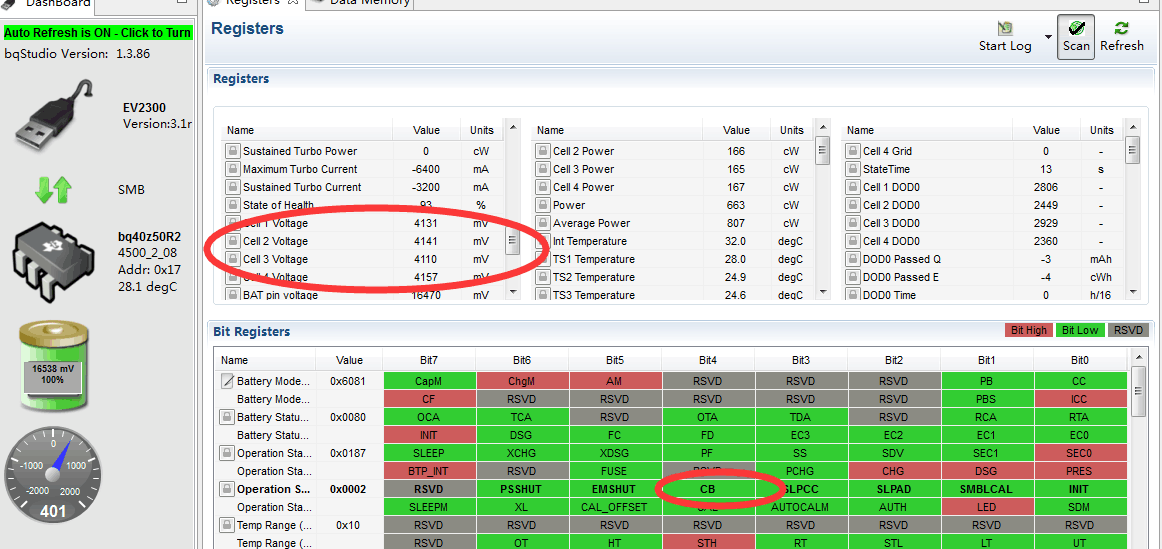Viewport: 1162px width, 549px height.
Task: Click the bq40z50R2 chip icon
Action: click(x=55, y=262)
